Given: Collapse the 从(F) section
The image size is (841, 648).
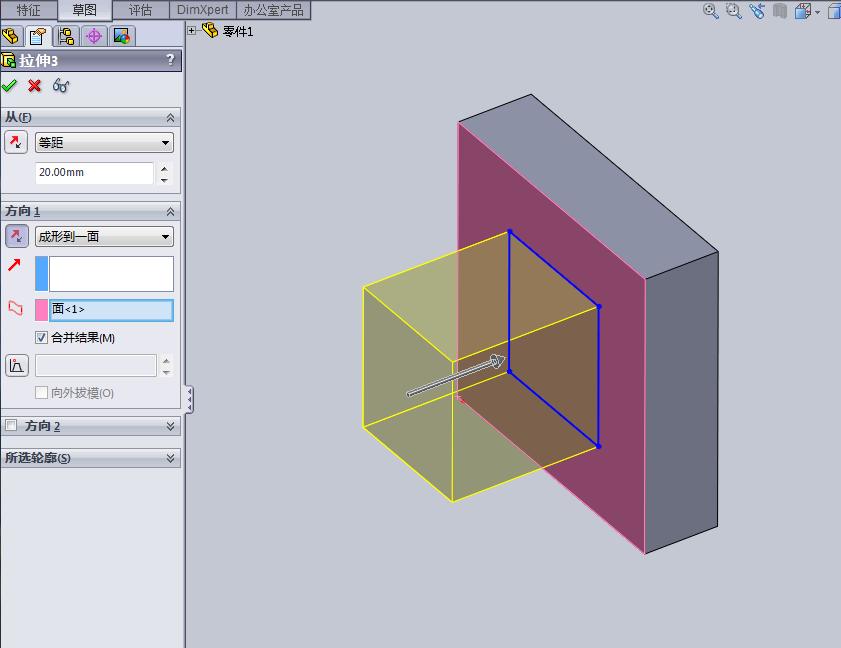Looking at the screenshot, I should click(170, 117).
